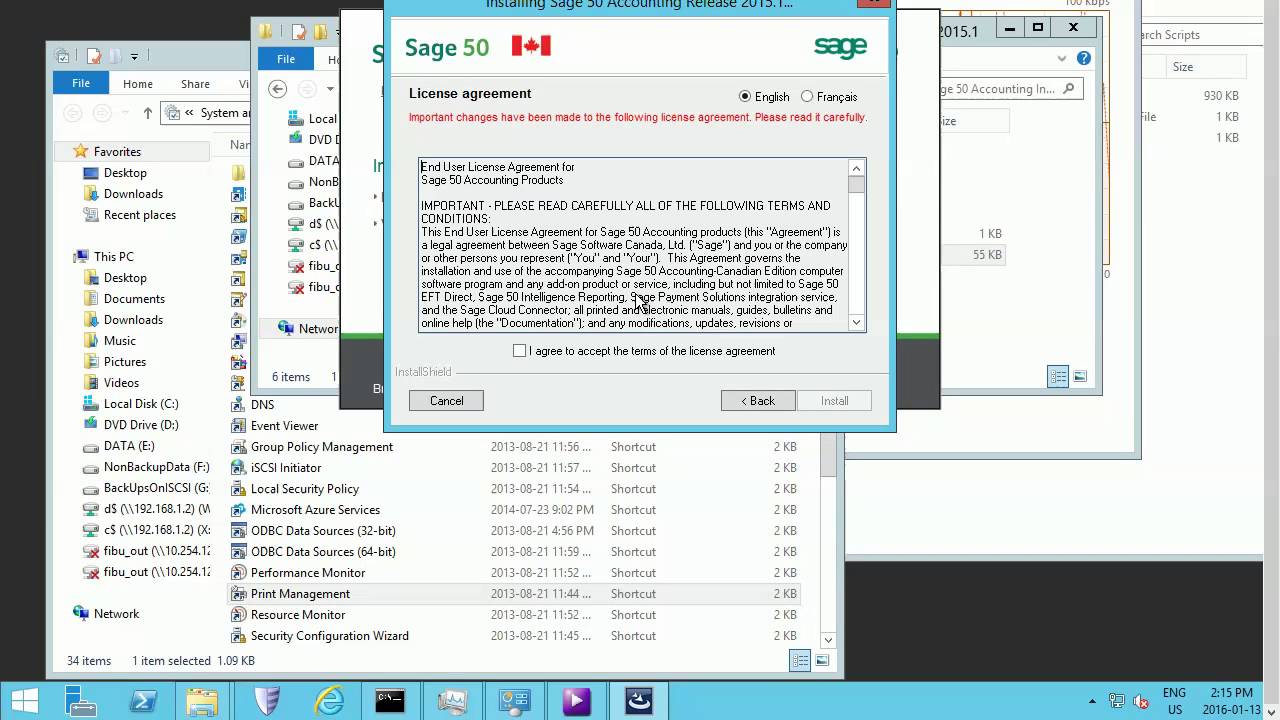Screen dimensions: 1280x720
Task: Open the purple shield taskbar icon
Action: (266, 701)
